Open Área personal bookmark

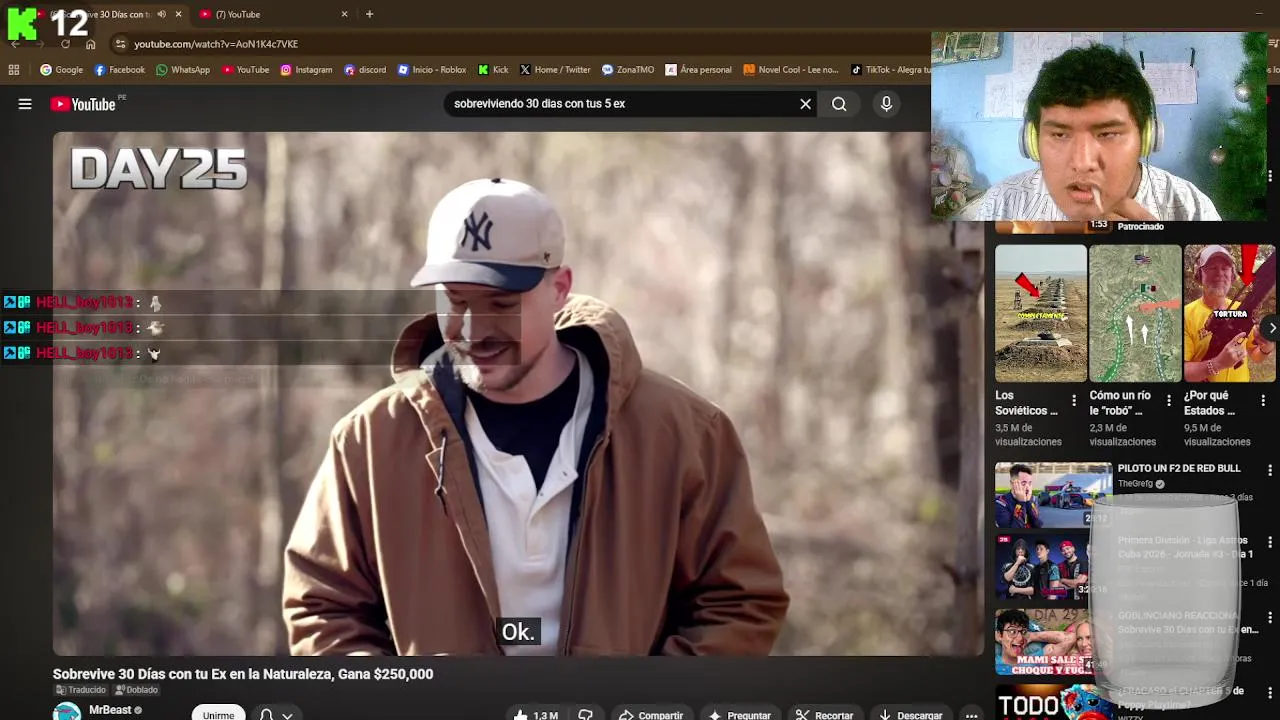(698, 70)
